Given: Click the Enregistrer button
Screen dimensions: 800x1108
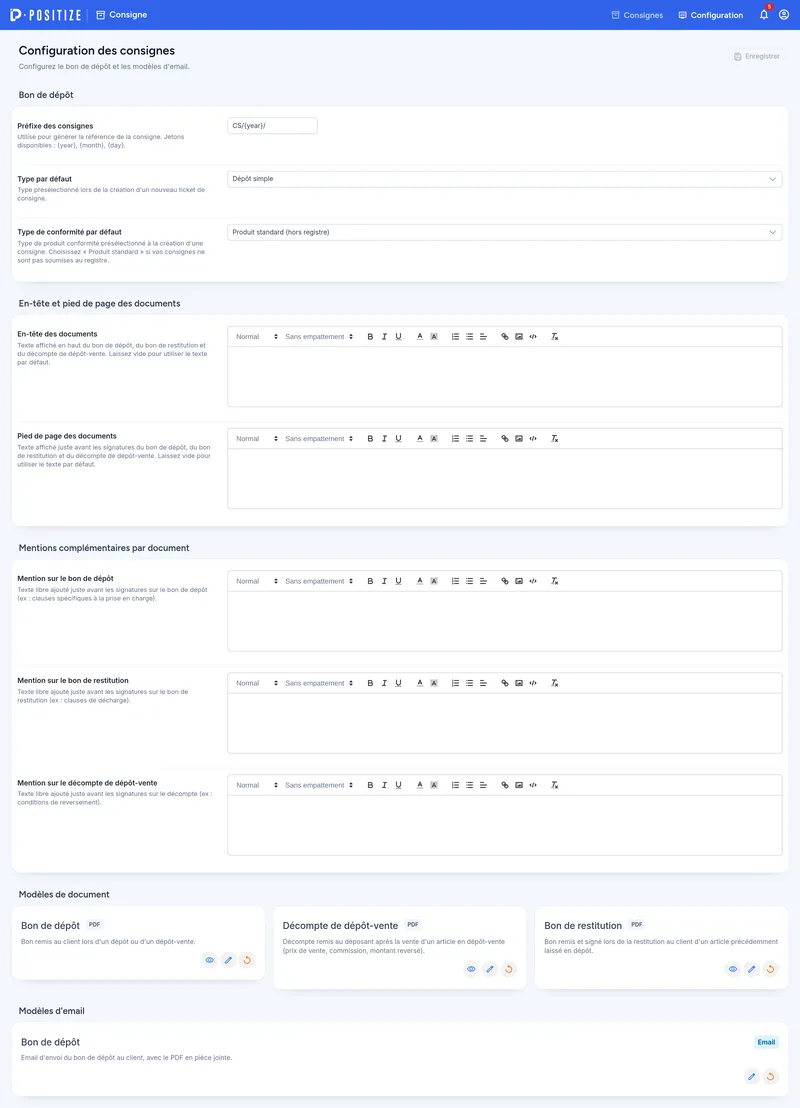Looking at the screenshot, I should click(x=757, y=56).
